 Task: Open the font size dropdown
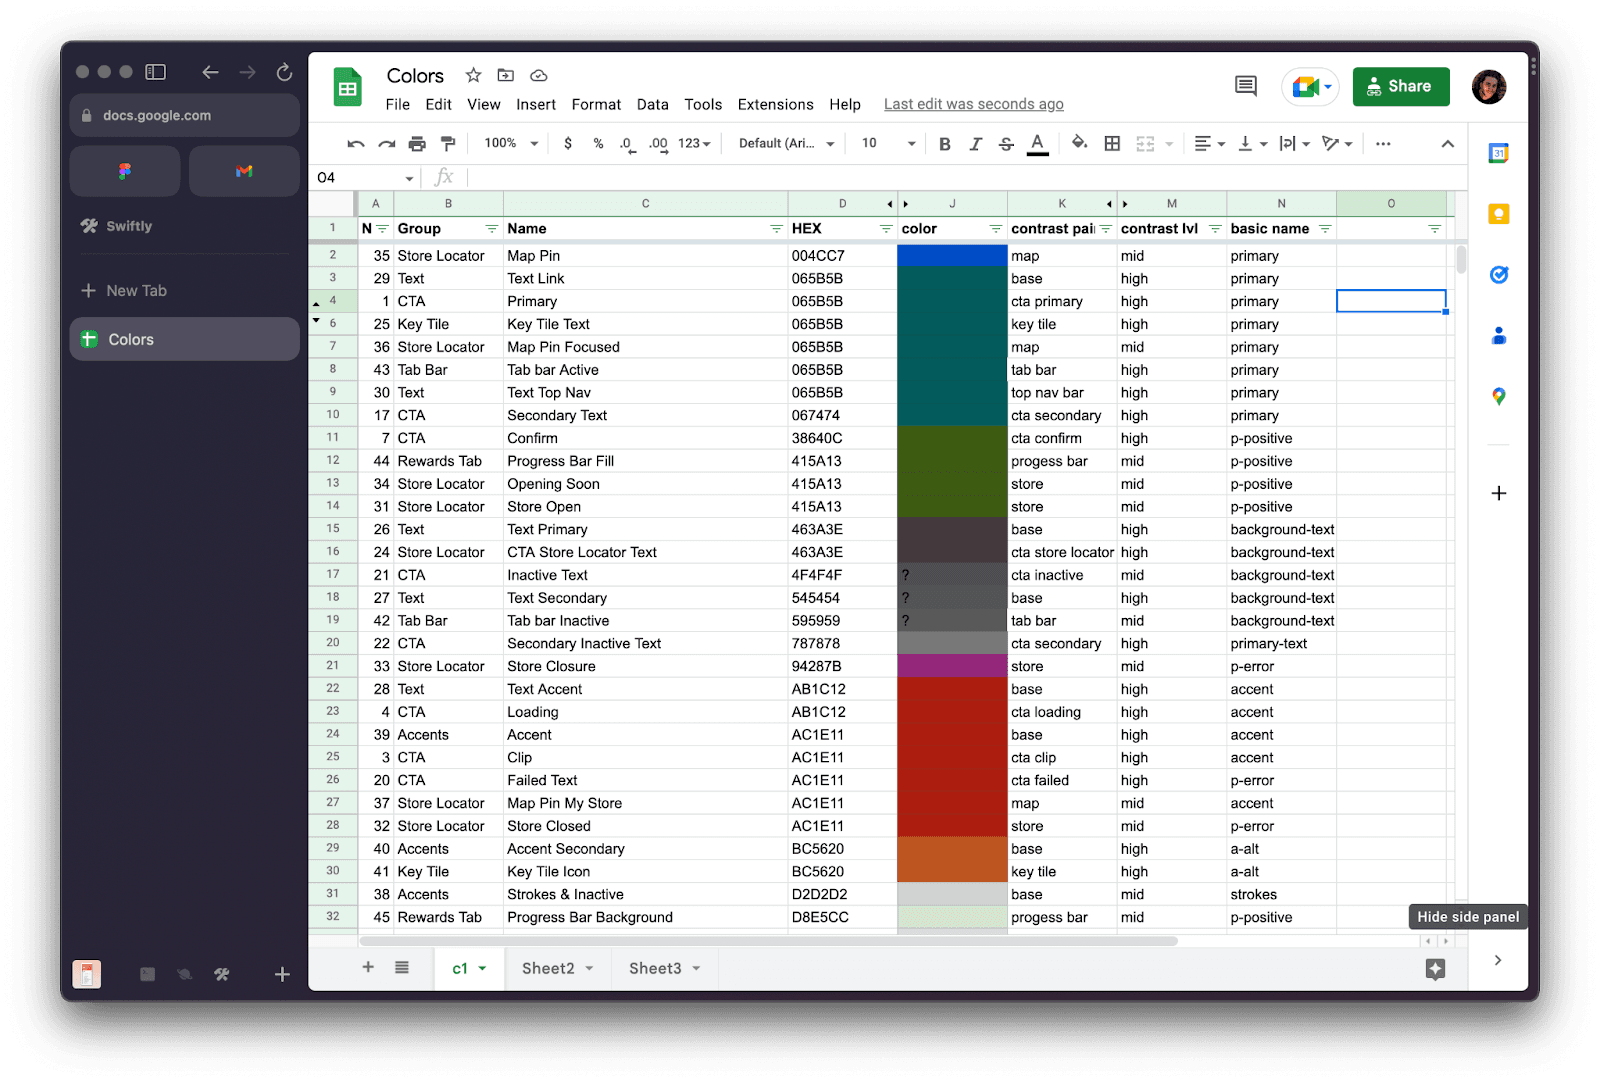coord(888,144)
